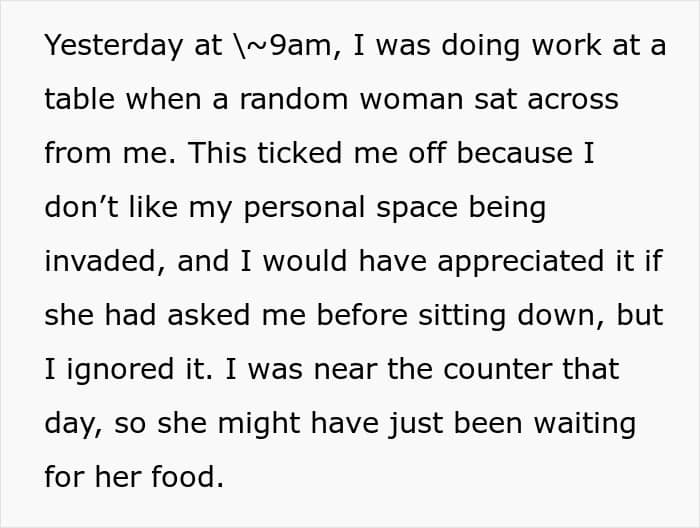Image resolution: width=700 pixels, height=528 pixels.
Task: Click the word 'table' starting the second line
Action: click(80, 99)
